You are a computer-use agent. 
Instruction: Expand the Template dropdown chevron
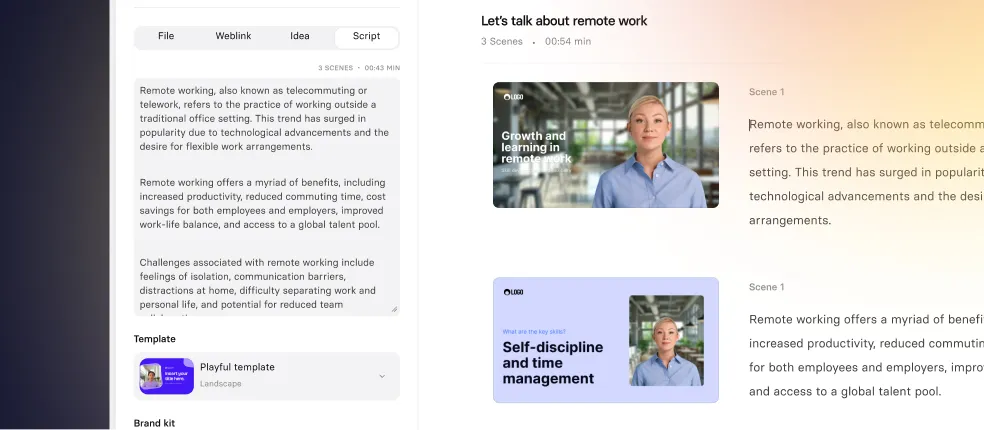pos(381,376)
